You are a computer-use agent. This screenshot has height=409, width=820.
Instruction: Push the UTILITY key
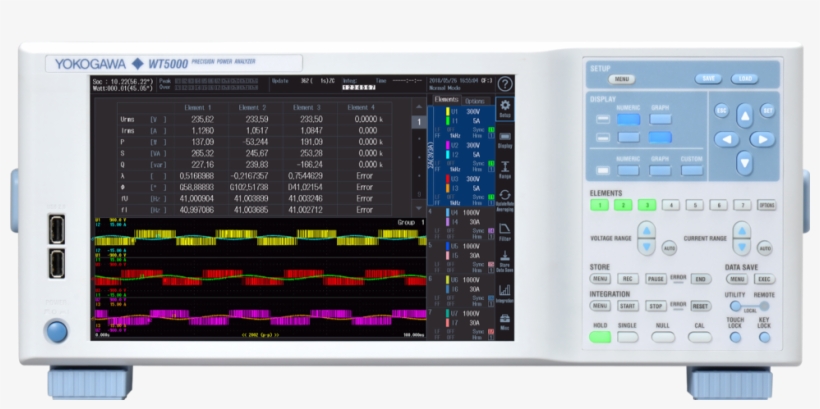736,306
